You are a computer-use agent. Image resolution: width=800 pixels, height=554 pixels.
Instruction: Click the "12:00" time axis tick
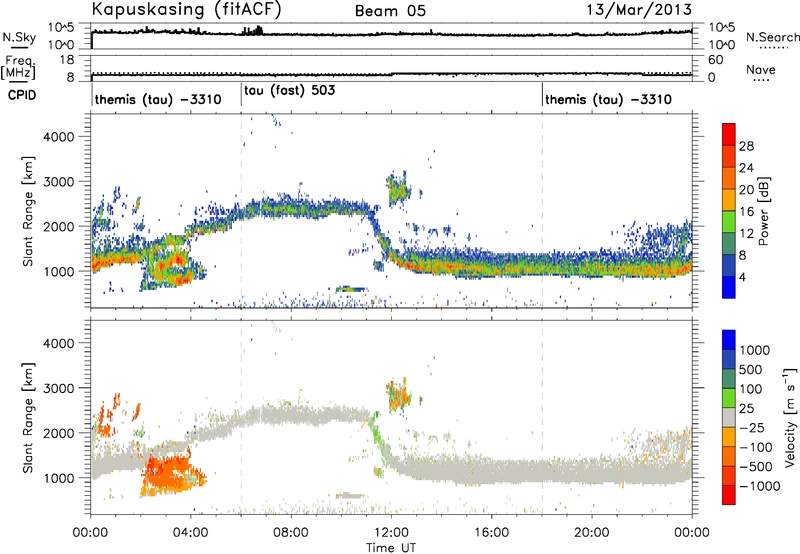391,533
